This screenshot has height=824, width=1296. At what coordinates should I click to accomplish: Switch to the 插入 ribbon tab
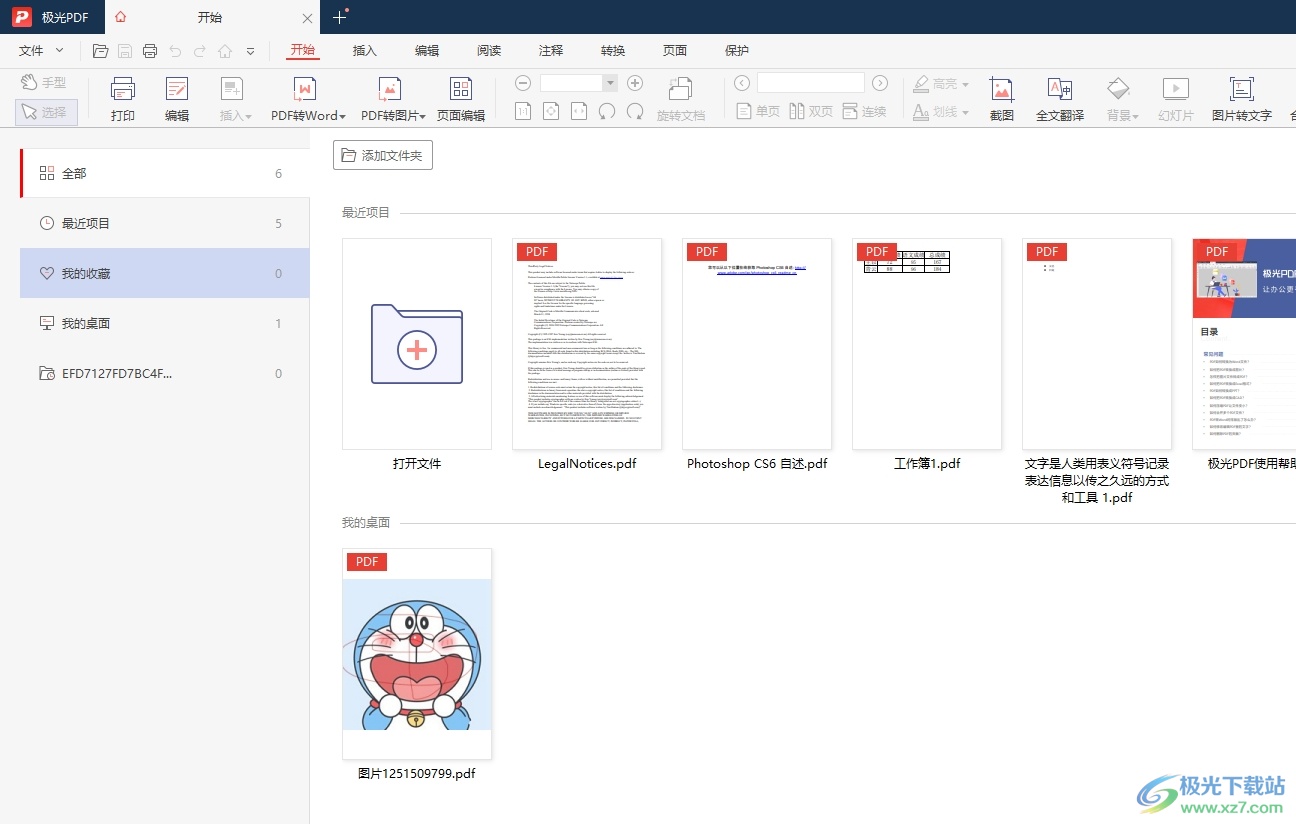[365, 51]
